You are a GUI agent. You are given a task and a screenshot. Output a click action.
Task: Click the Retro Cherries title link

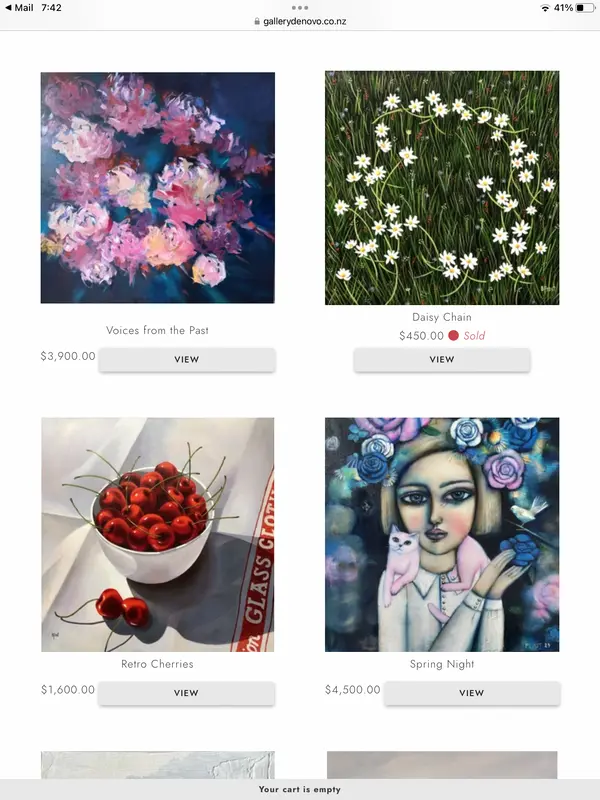(157, 664)
